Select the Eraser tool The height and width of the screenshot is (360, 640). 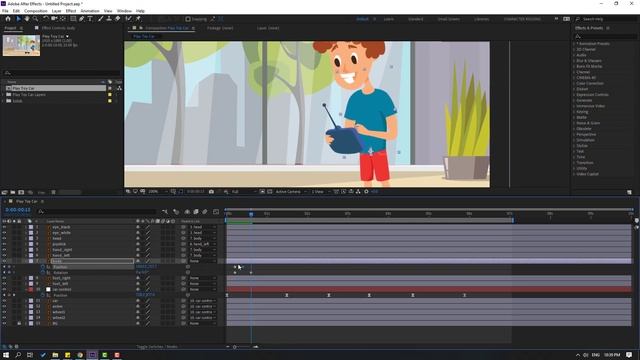tap(118, 19)
